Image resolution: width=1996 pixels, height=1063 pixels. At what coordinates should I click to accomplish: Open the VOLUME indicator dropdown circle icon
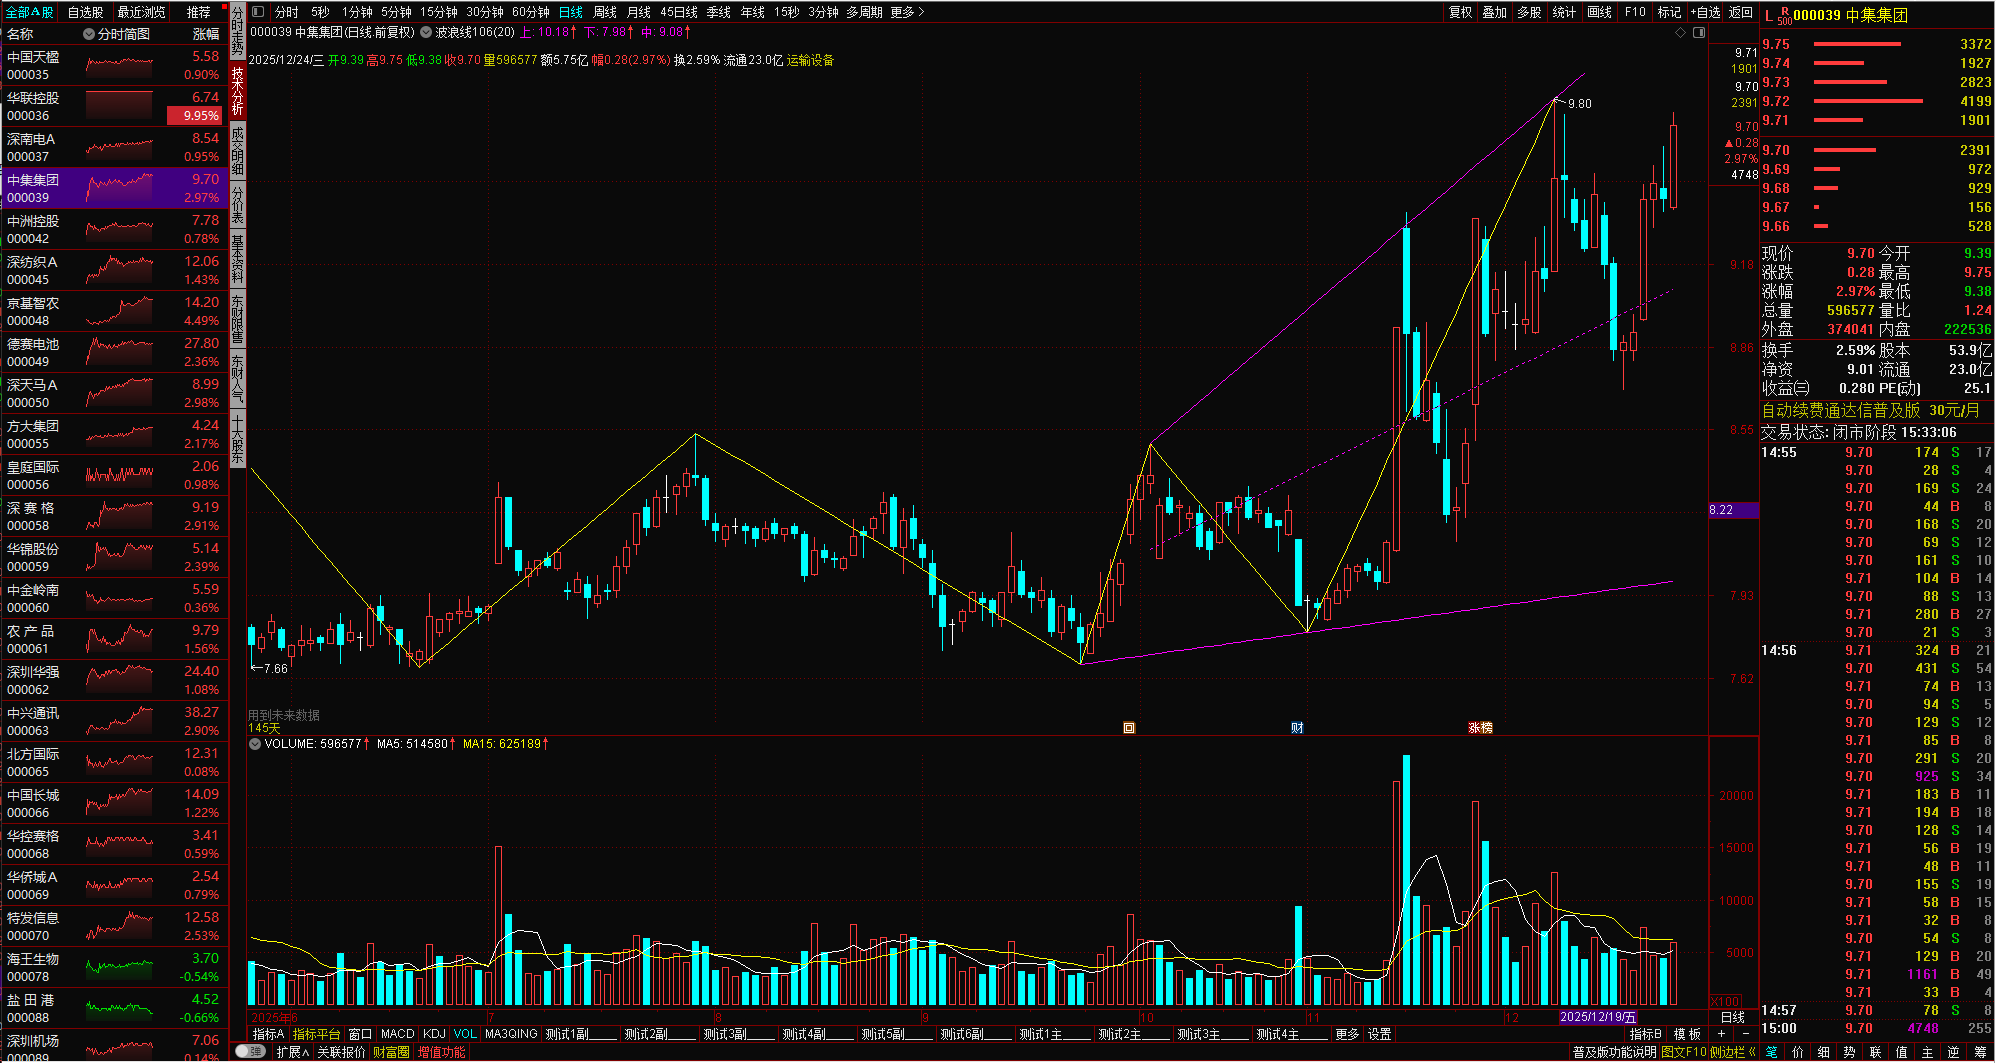pyautogui.click(x=255, y=744)
